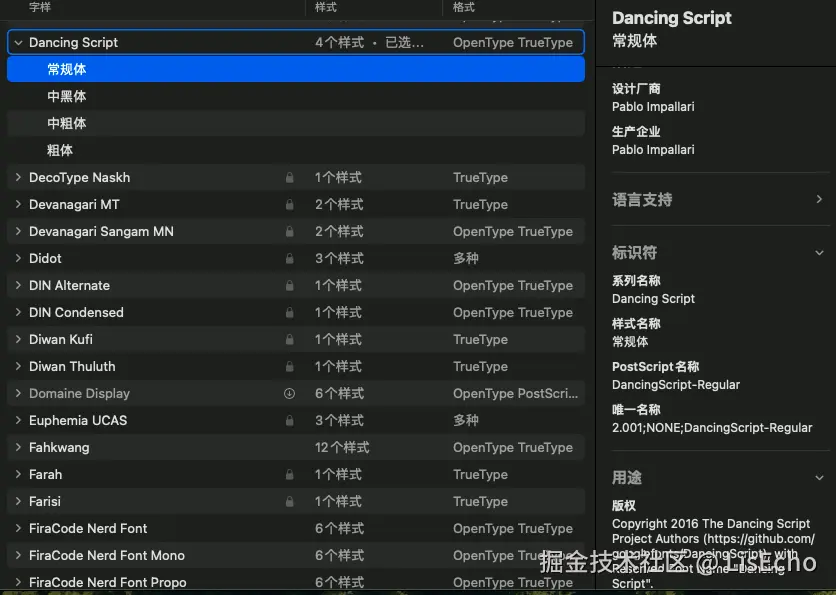Expand the FiraCode Nerd Font family
This screenshot has height=595, width=836.
18,528
